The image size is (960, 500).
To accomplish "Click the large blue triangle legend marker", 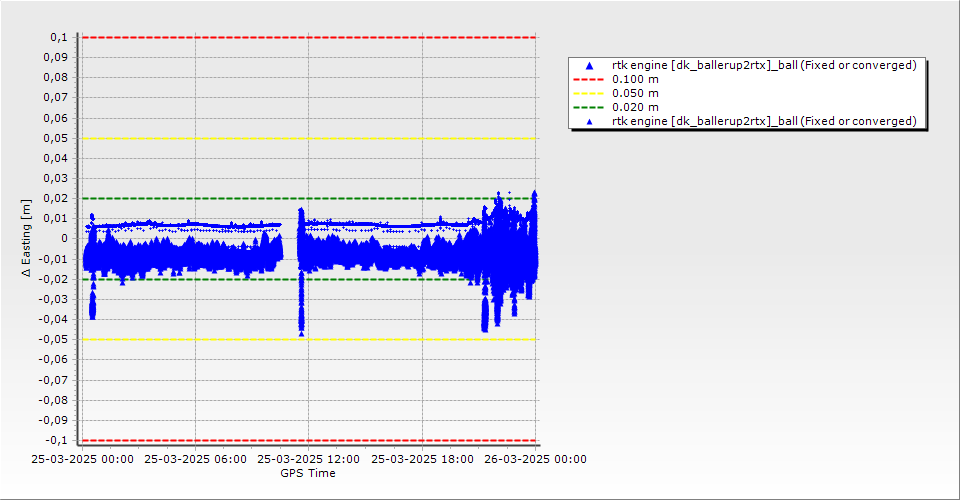I will coord(589,65).
